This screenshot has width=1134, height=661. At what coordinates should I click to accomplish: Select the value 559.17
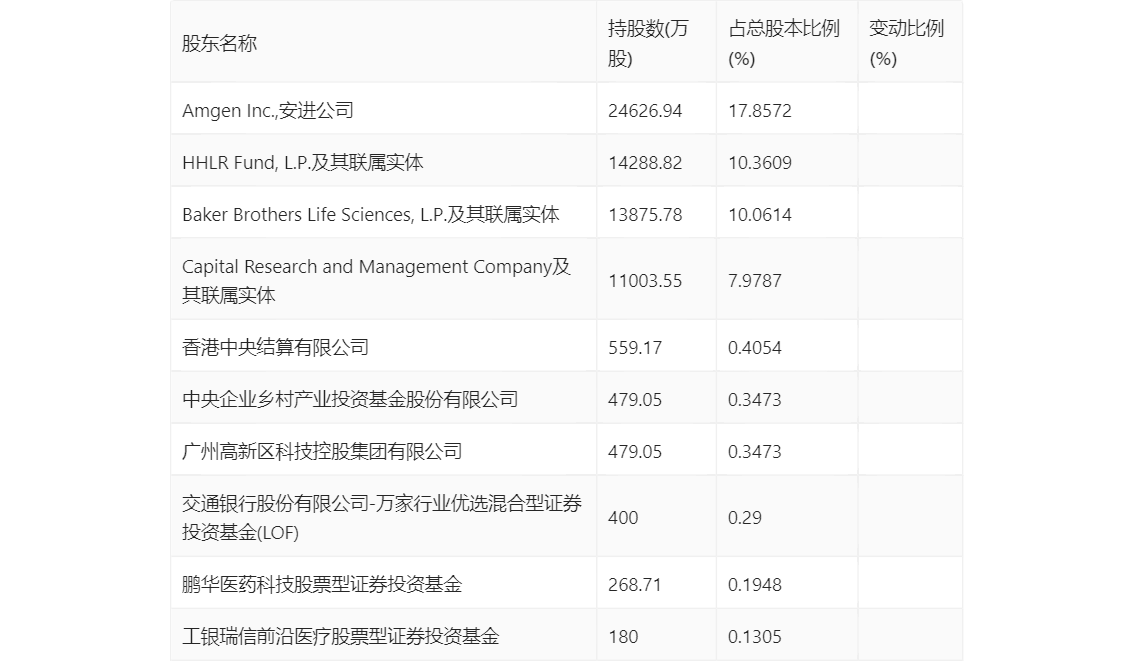click(x=635, y=348)
